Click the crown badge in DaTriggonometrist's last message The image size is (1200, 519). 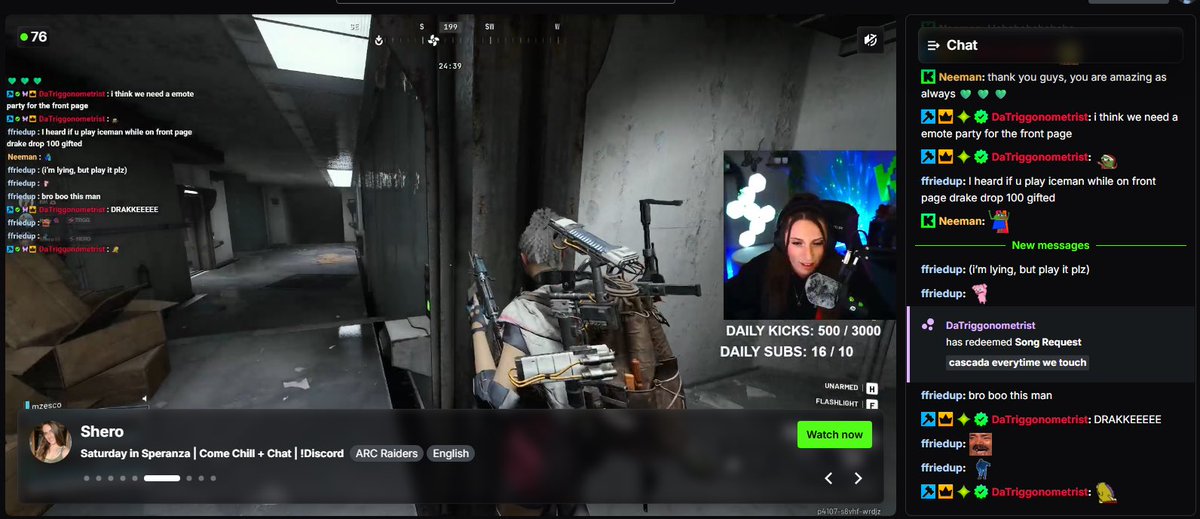(946, 492)
